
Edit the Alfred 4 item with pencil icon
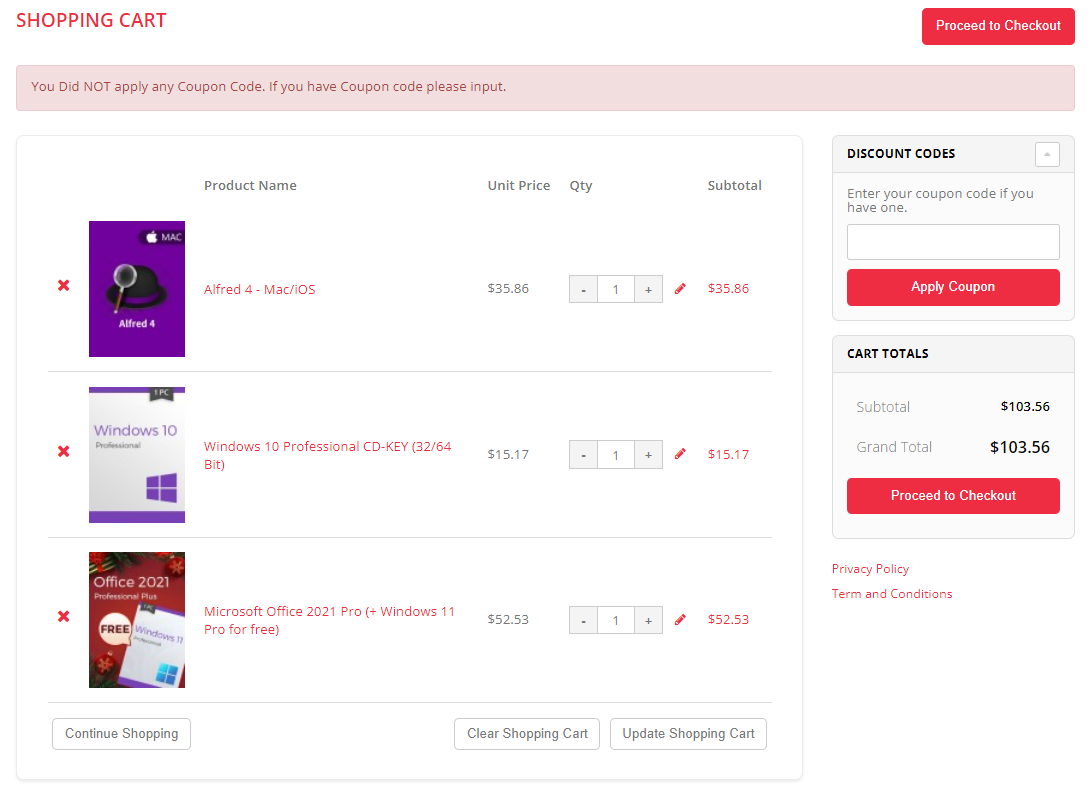(681, 289)
